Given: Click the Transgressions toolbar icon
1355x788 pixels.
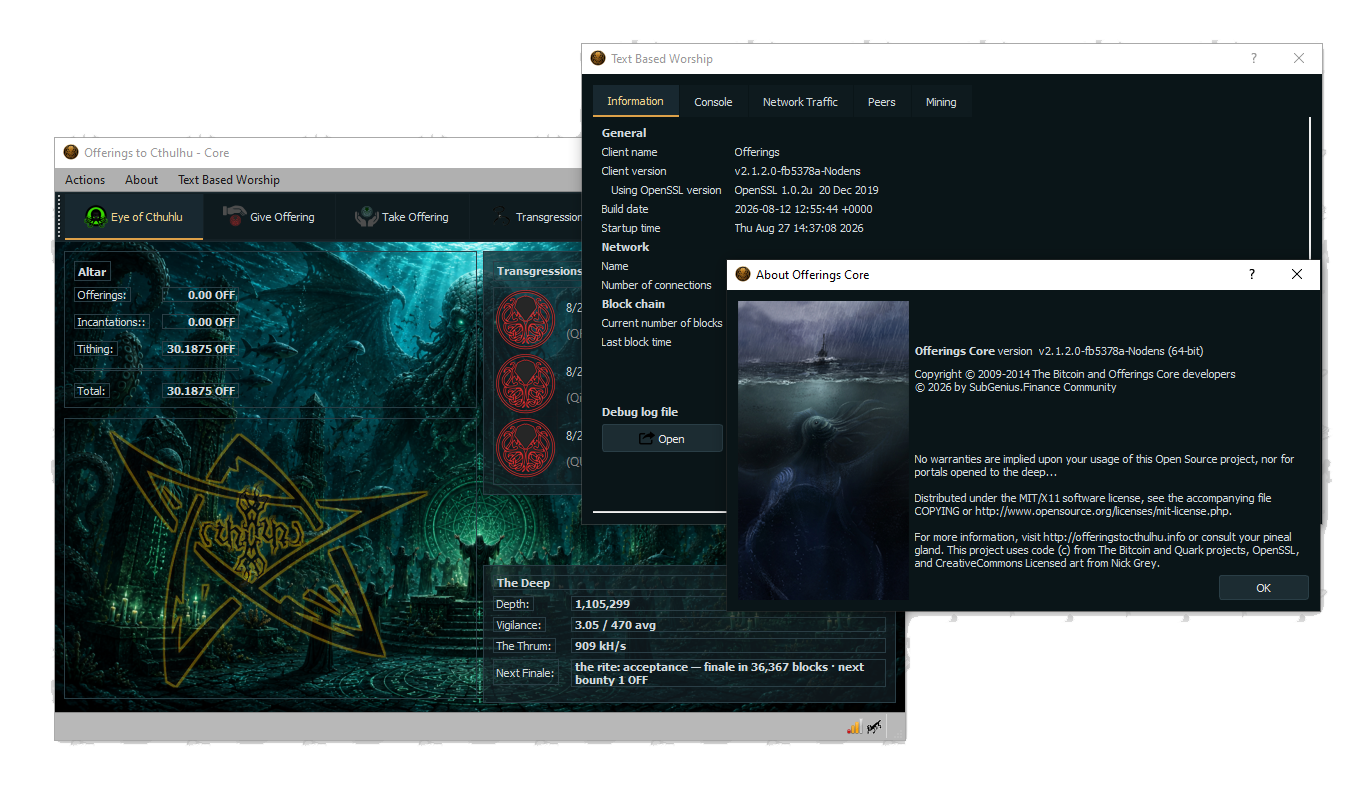Looking at the screenshot, I should pos(499,216).
